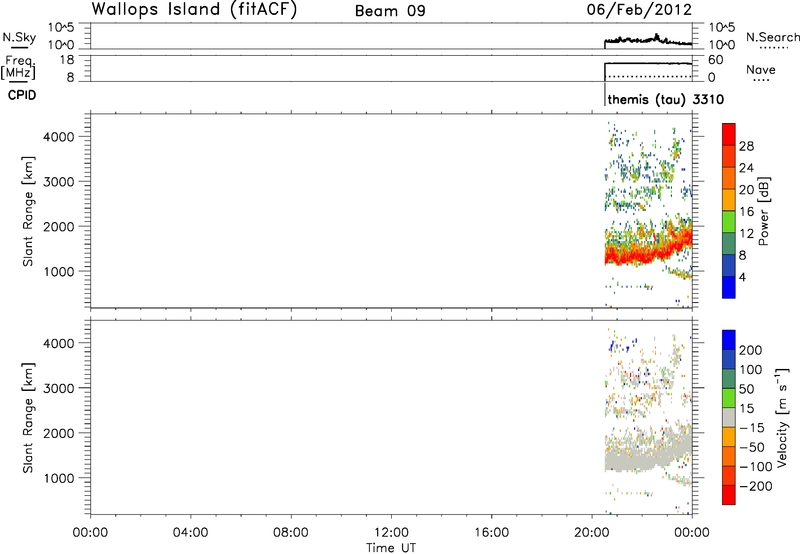The height and width of the screenshot is (554, 800).
Task: Click the red top of the power colorbar
Action: pyautogui.click(x=729, y=134)
